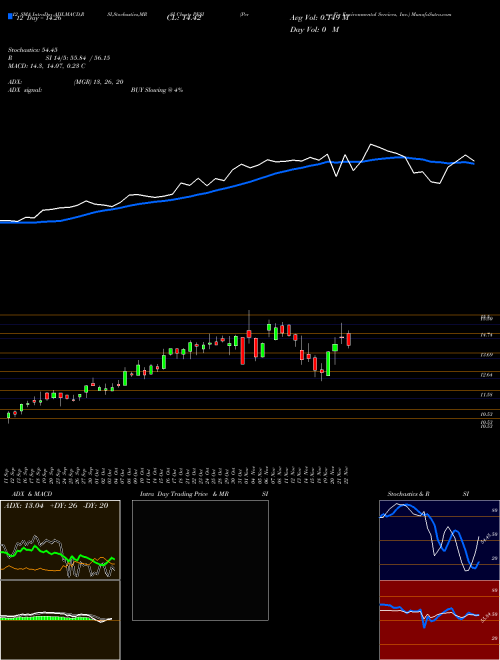Click the 'Stochastics & R' panel title

(x=408, y=494)
